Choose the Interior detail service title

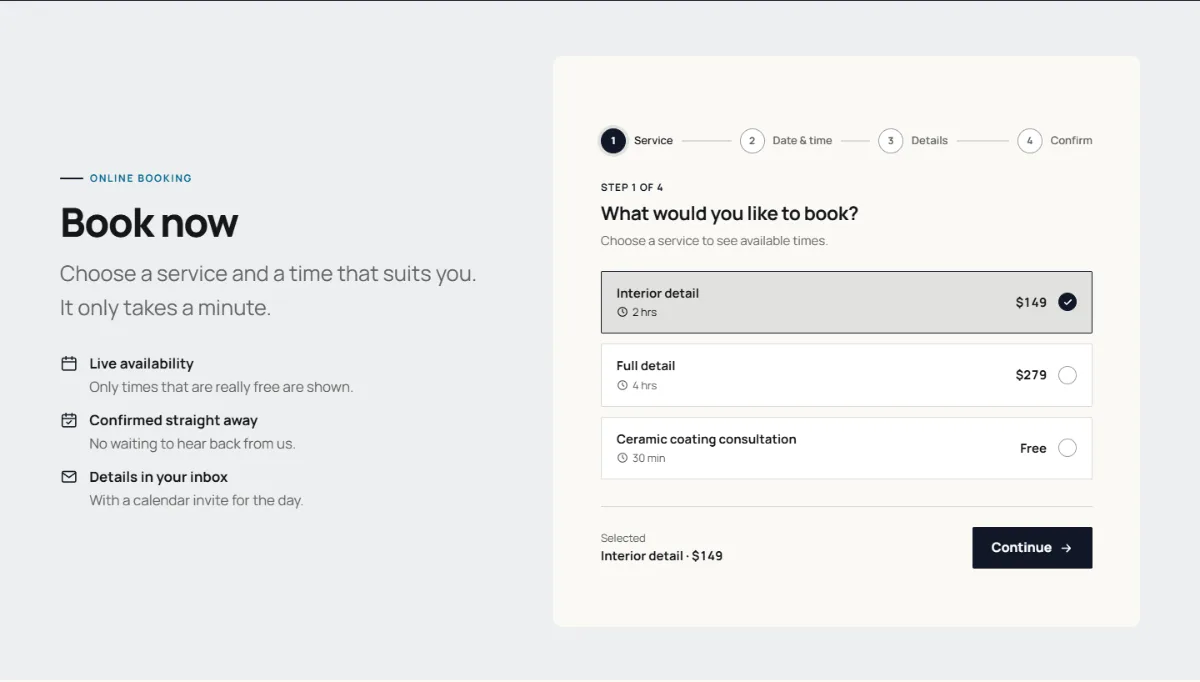point(657,293)
